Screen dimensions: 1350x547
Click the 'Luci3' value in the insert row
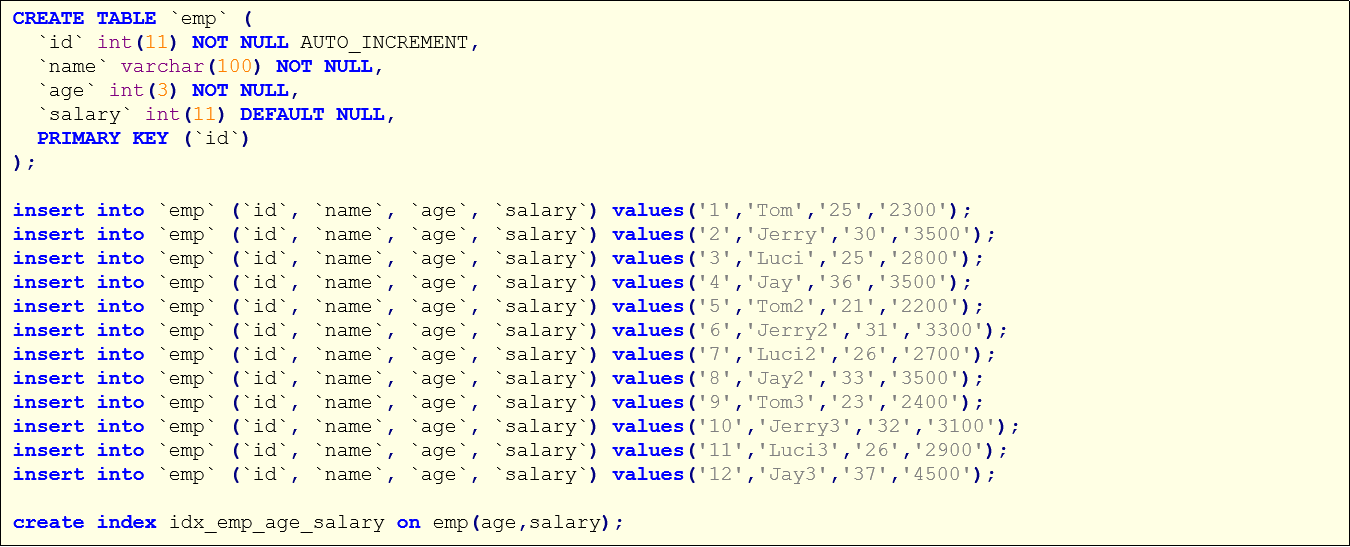tap(798, 450)
